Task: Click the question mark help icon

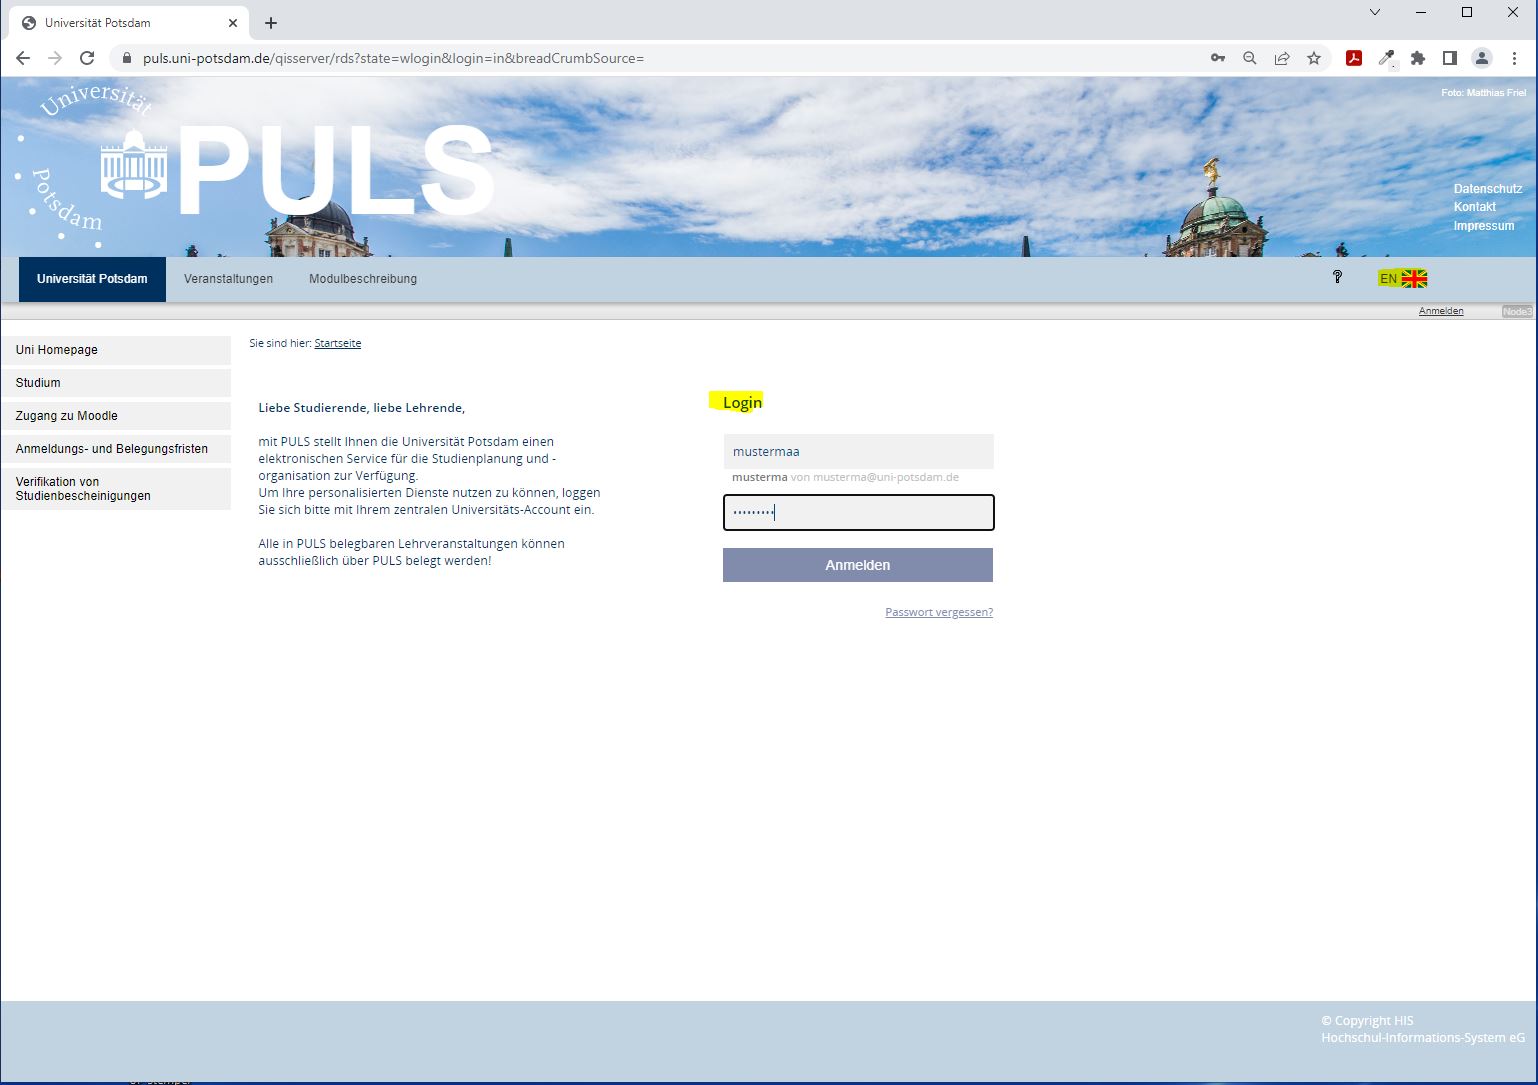Action: [x=1337, y=277]
